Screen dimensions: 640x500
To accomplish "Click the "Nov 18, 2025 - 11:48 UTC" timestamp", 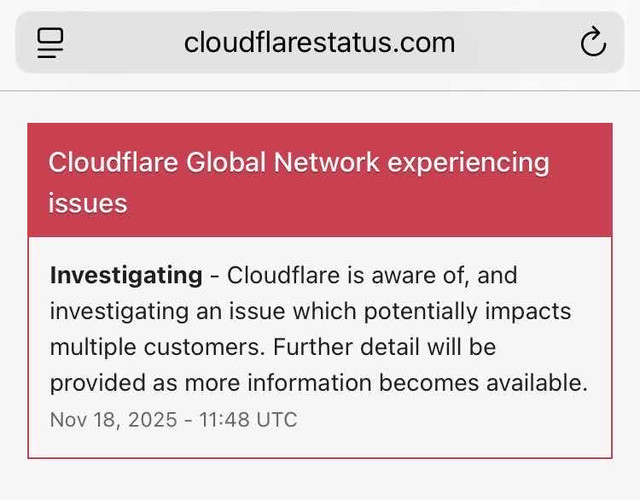I will (173, 419).
